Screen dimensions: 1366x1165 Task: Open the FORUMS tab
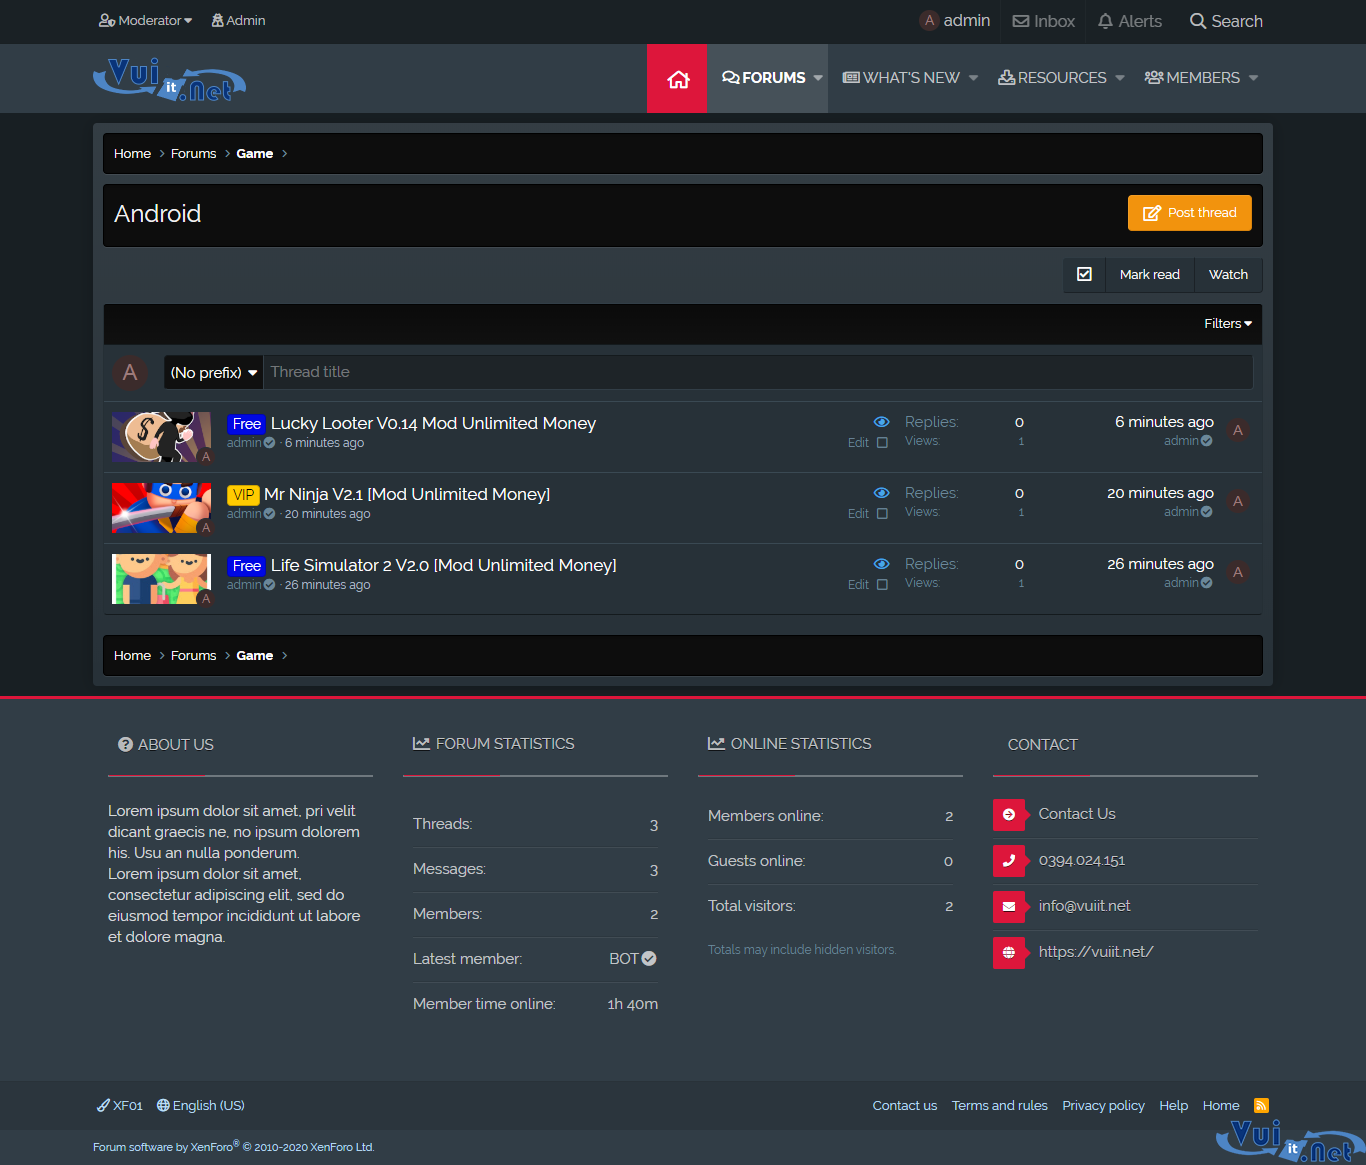pyautogui.click(x=764, y=78)
